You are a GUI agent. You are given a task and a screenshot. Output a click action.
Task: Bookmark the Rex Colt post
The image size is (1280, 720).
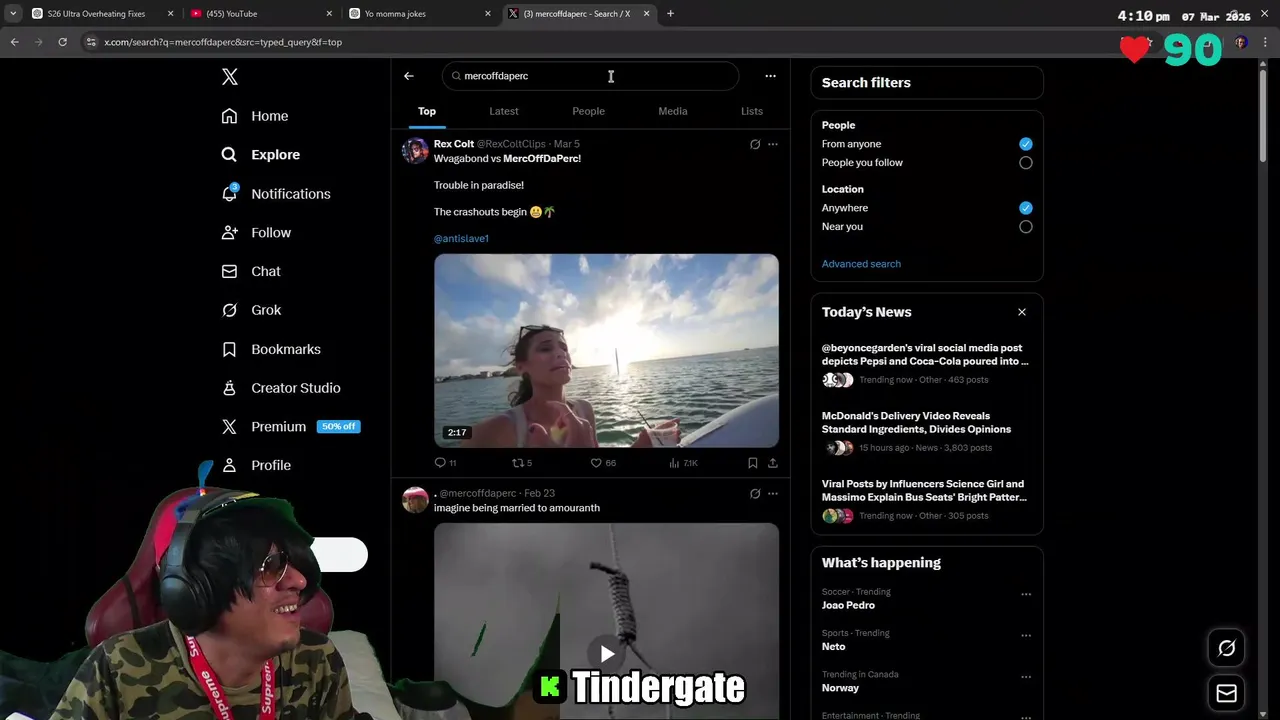coord(752,463)
